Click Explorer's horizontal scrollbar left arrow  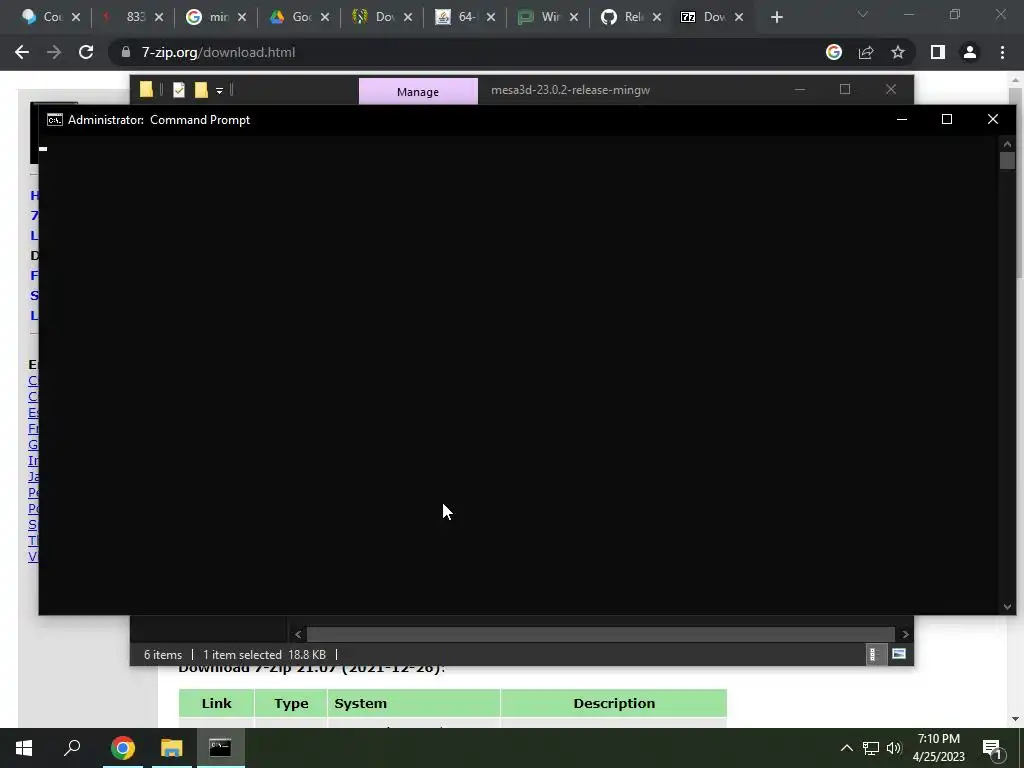pos(298,634)
